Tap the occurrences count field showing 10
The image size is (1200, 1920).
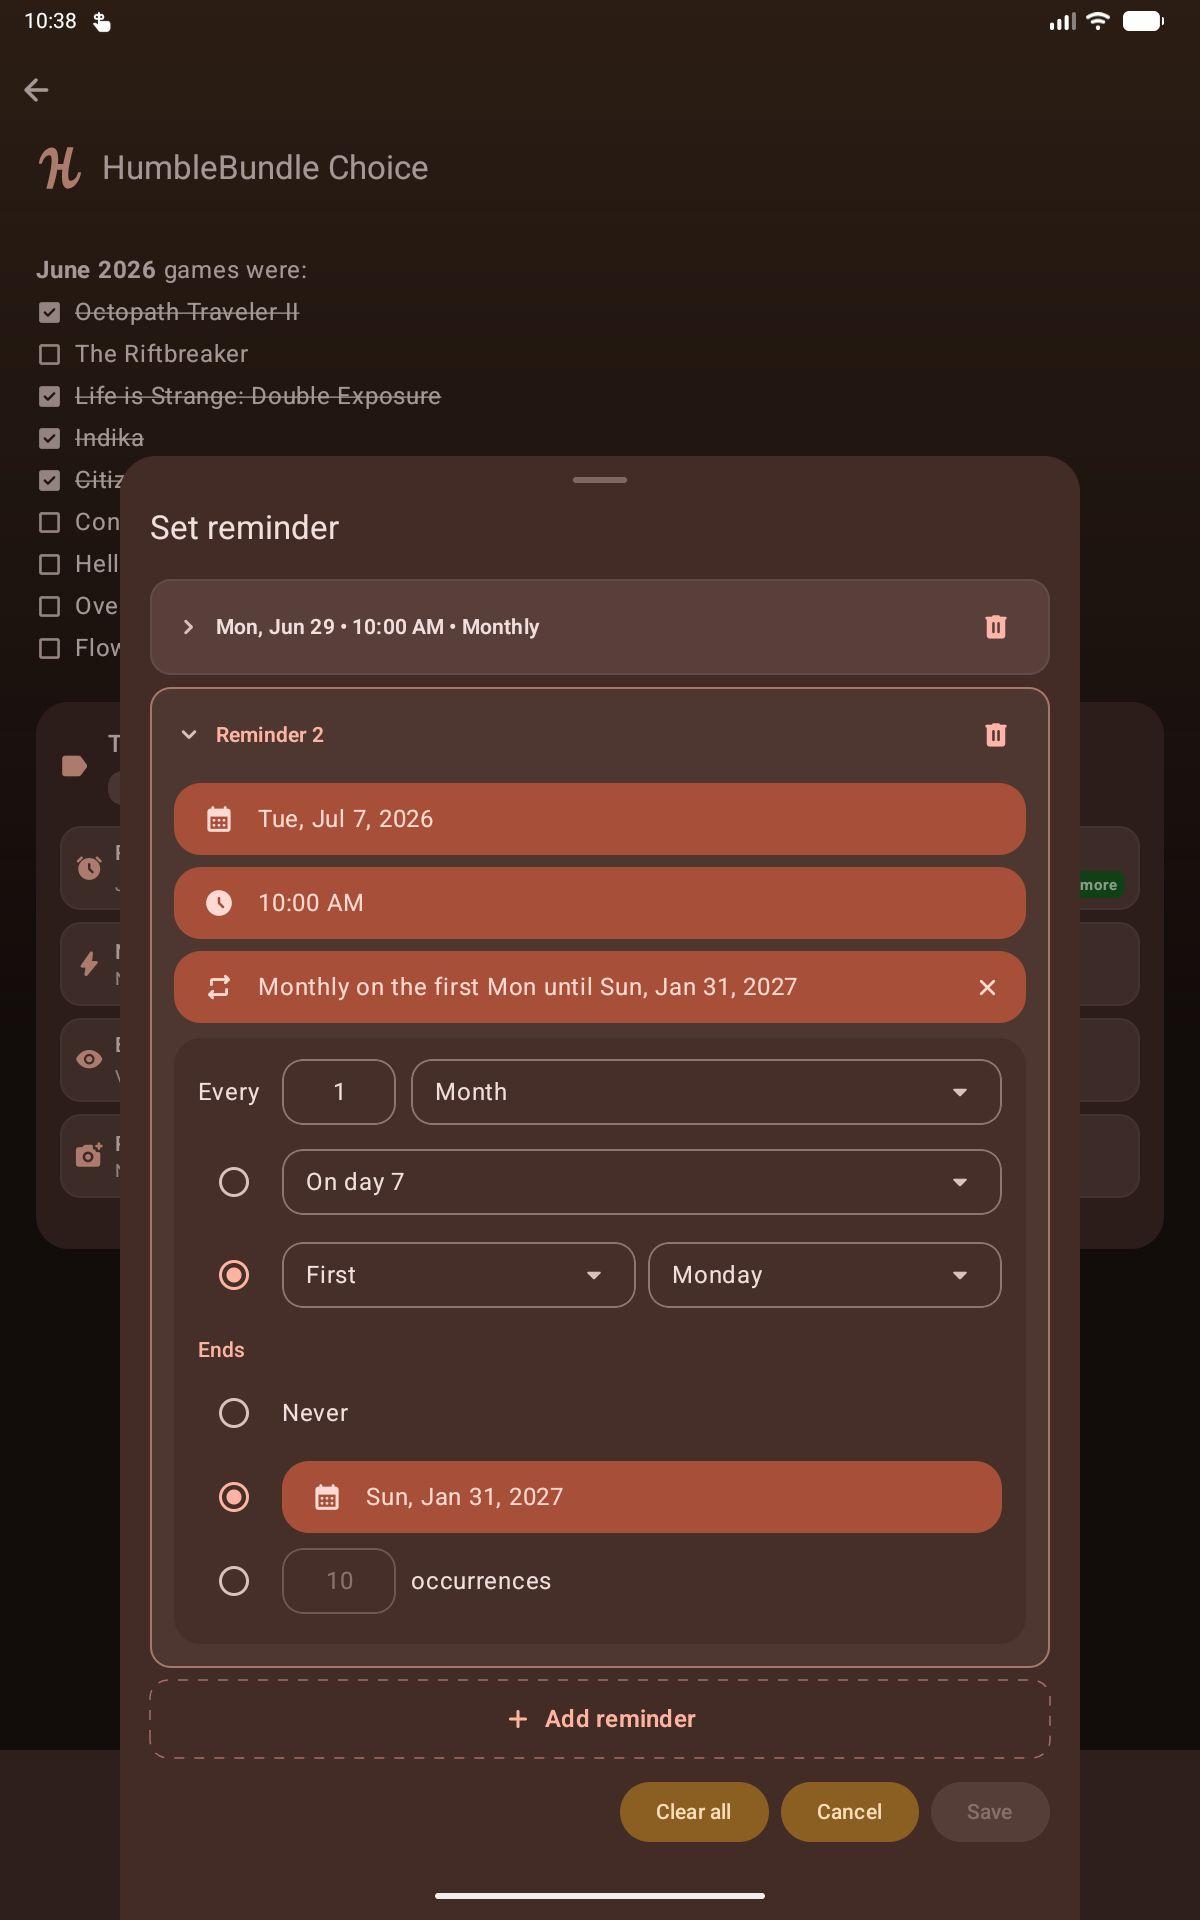(x=339, y=1581)
